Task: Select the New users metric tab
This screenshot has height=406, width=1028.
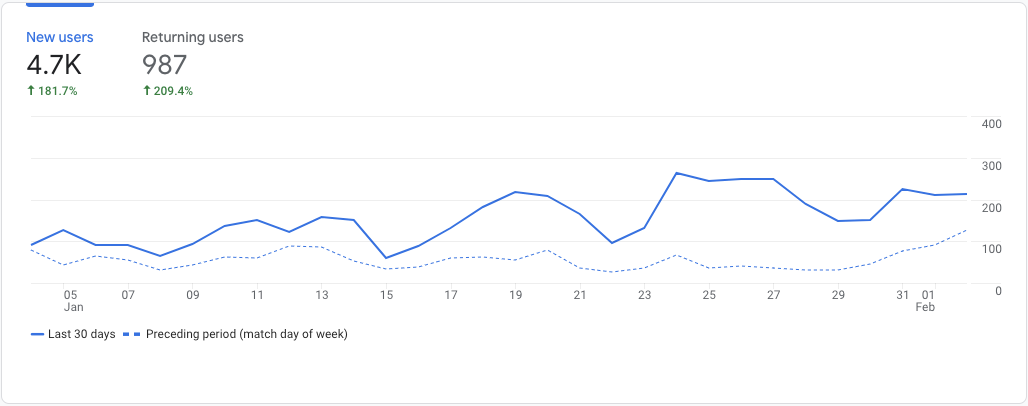Action: coord(60,37)
